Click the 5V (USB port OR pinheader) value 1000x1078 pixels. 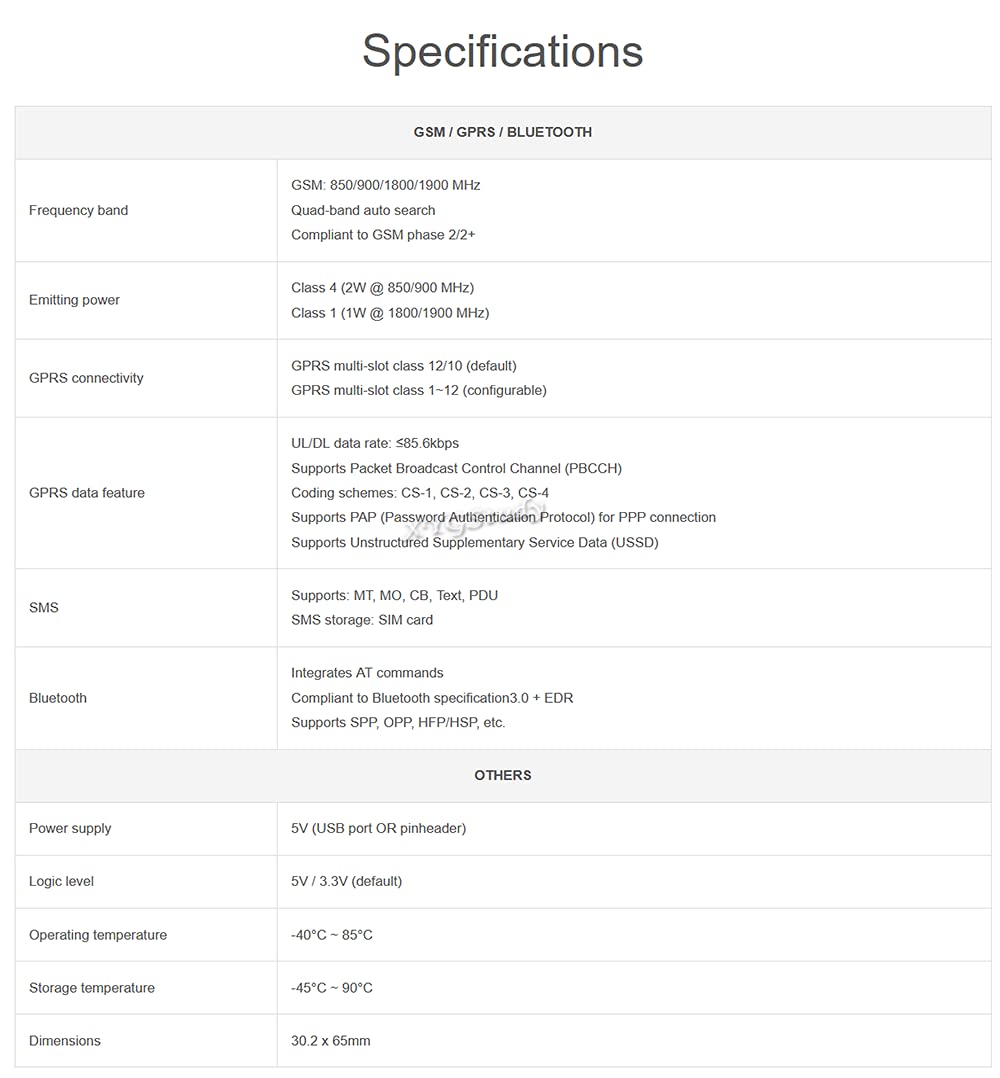coord(379,828)
